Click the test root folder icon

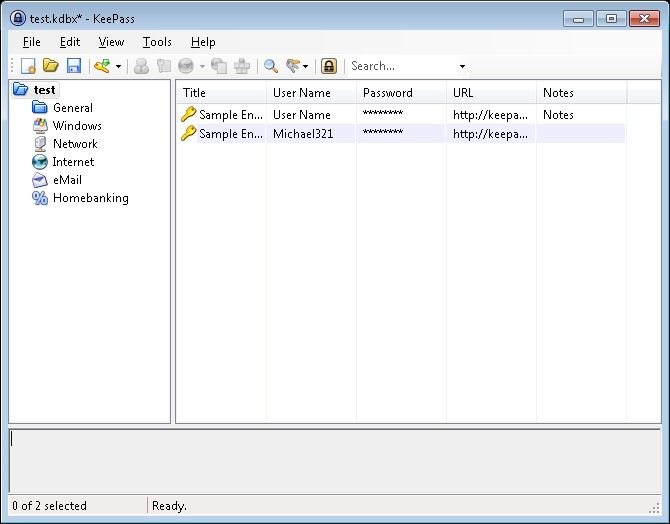[20, 89]
